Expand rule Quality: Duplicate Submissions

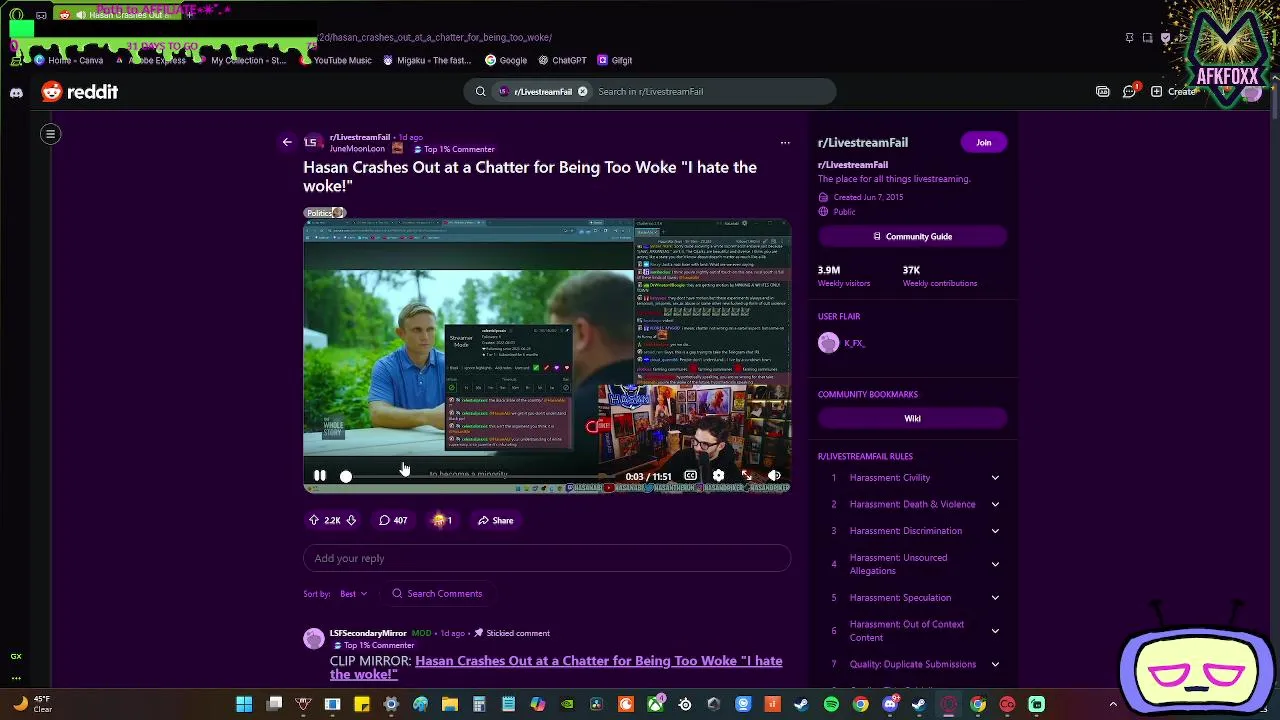click(912, 664)
